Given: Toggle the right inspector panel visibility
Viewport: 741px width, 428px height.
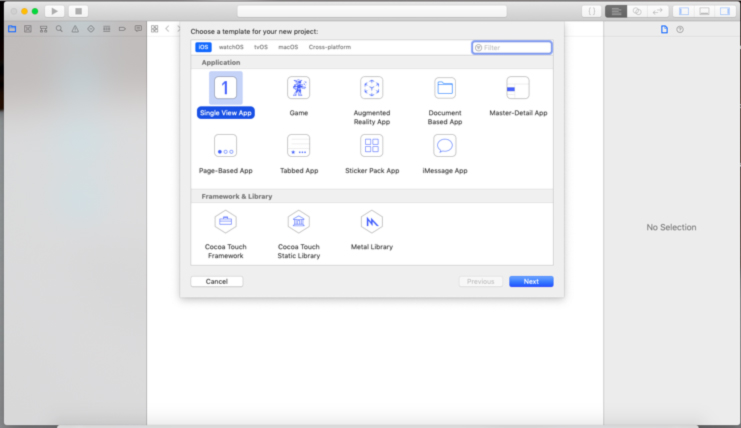Looking at the screenshot, I should [725, 11].
